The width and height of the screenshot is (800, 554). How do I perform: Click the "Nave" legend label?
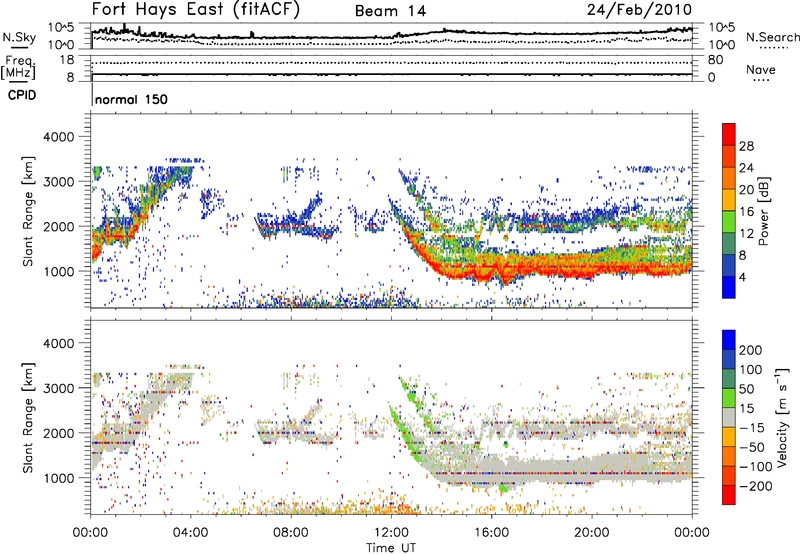coord(761,70)
